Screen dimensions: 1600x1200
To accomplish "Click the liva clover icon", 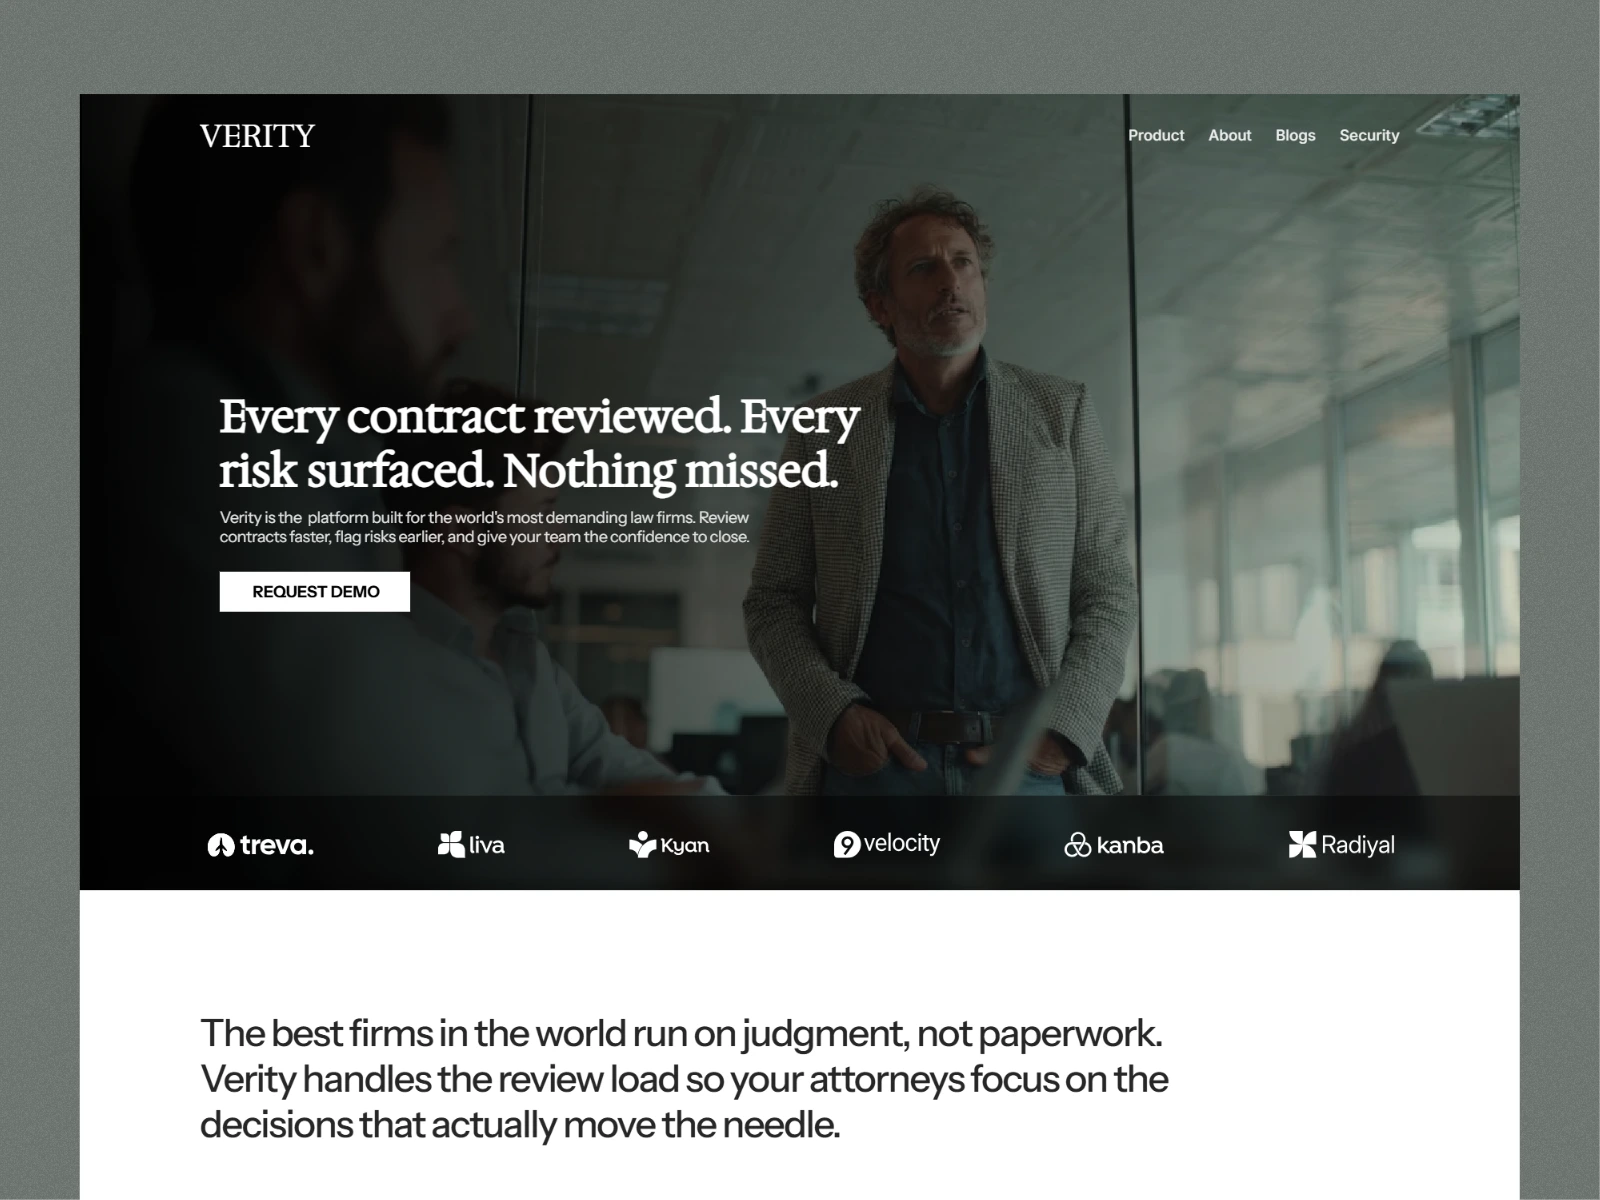I will [451, 844].
